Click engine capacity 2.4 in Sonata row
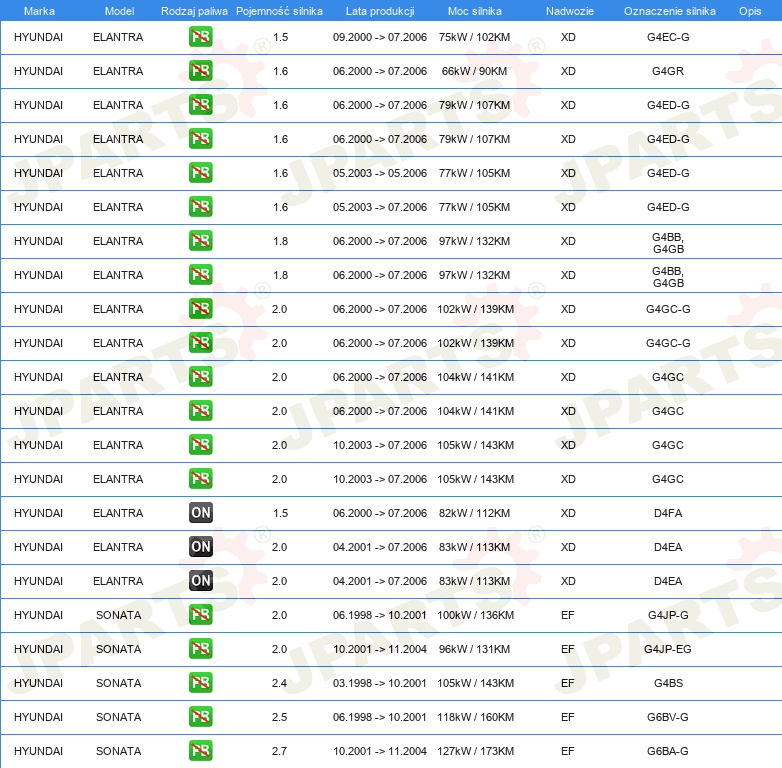This screenshot has width=782, height=768. (279, 683)
